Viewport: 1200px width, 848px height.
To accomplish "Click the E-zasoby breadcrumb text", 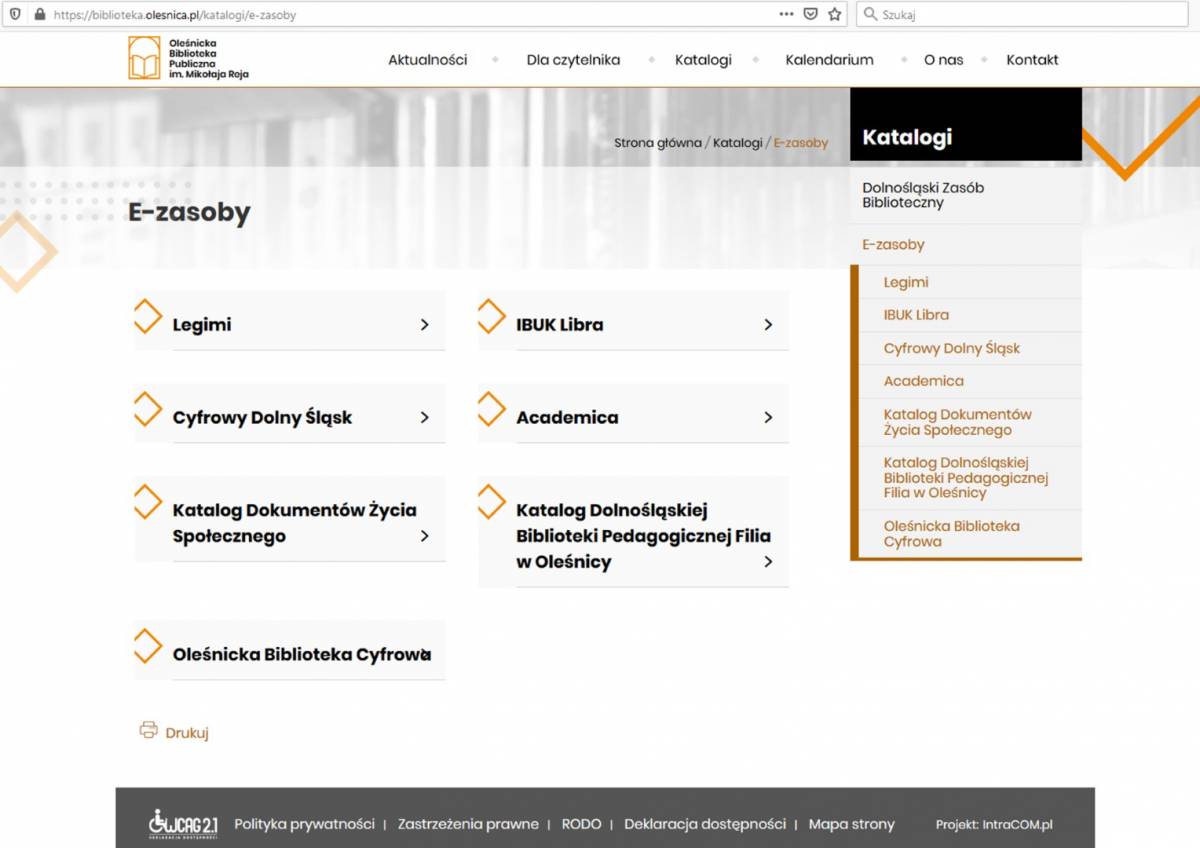I will coord(801,143).
